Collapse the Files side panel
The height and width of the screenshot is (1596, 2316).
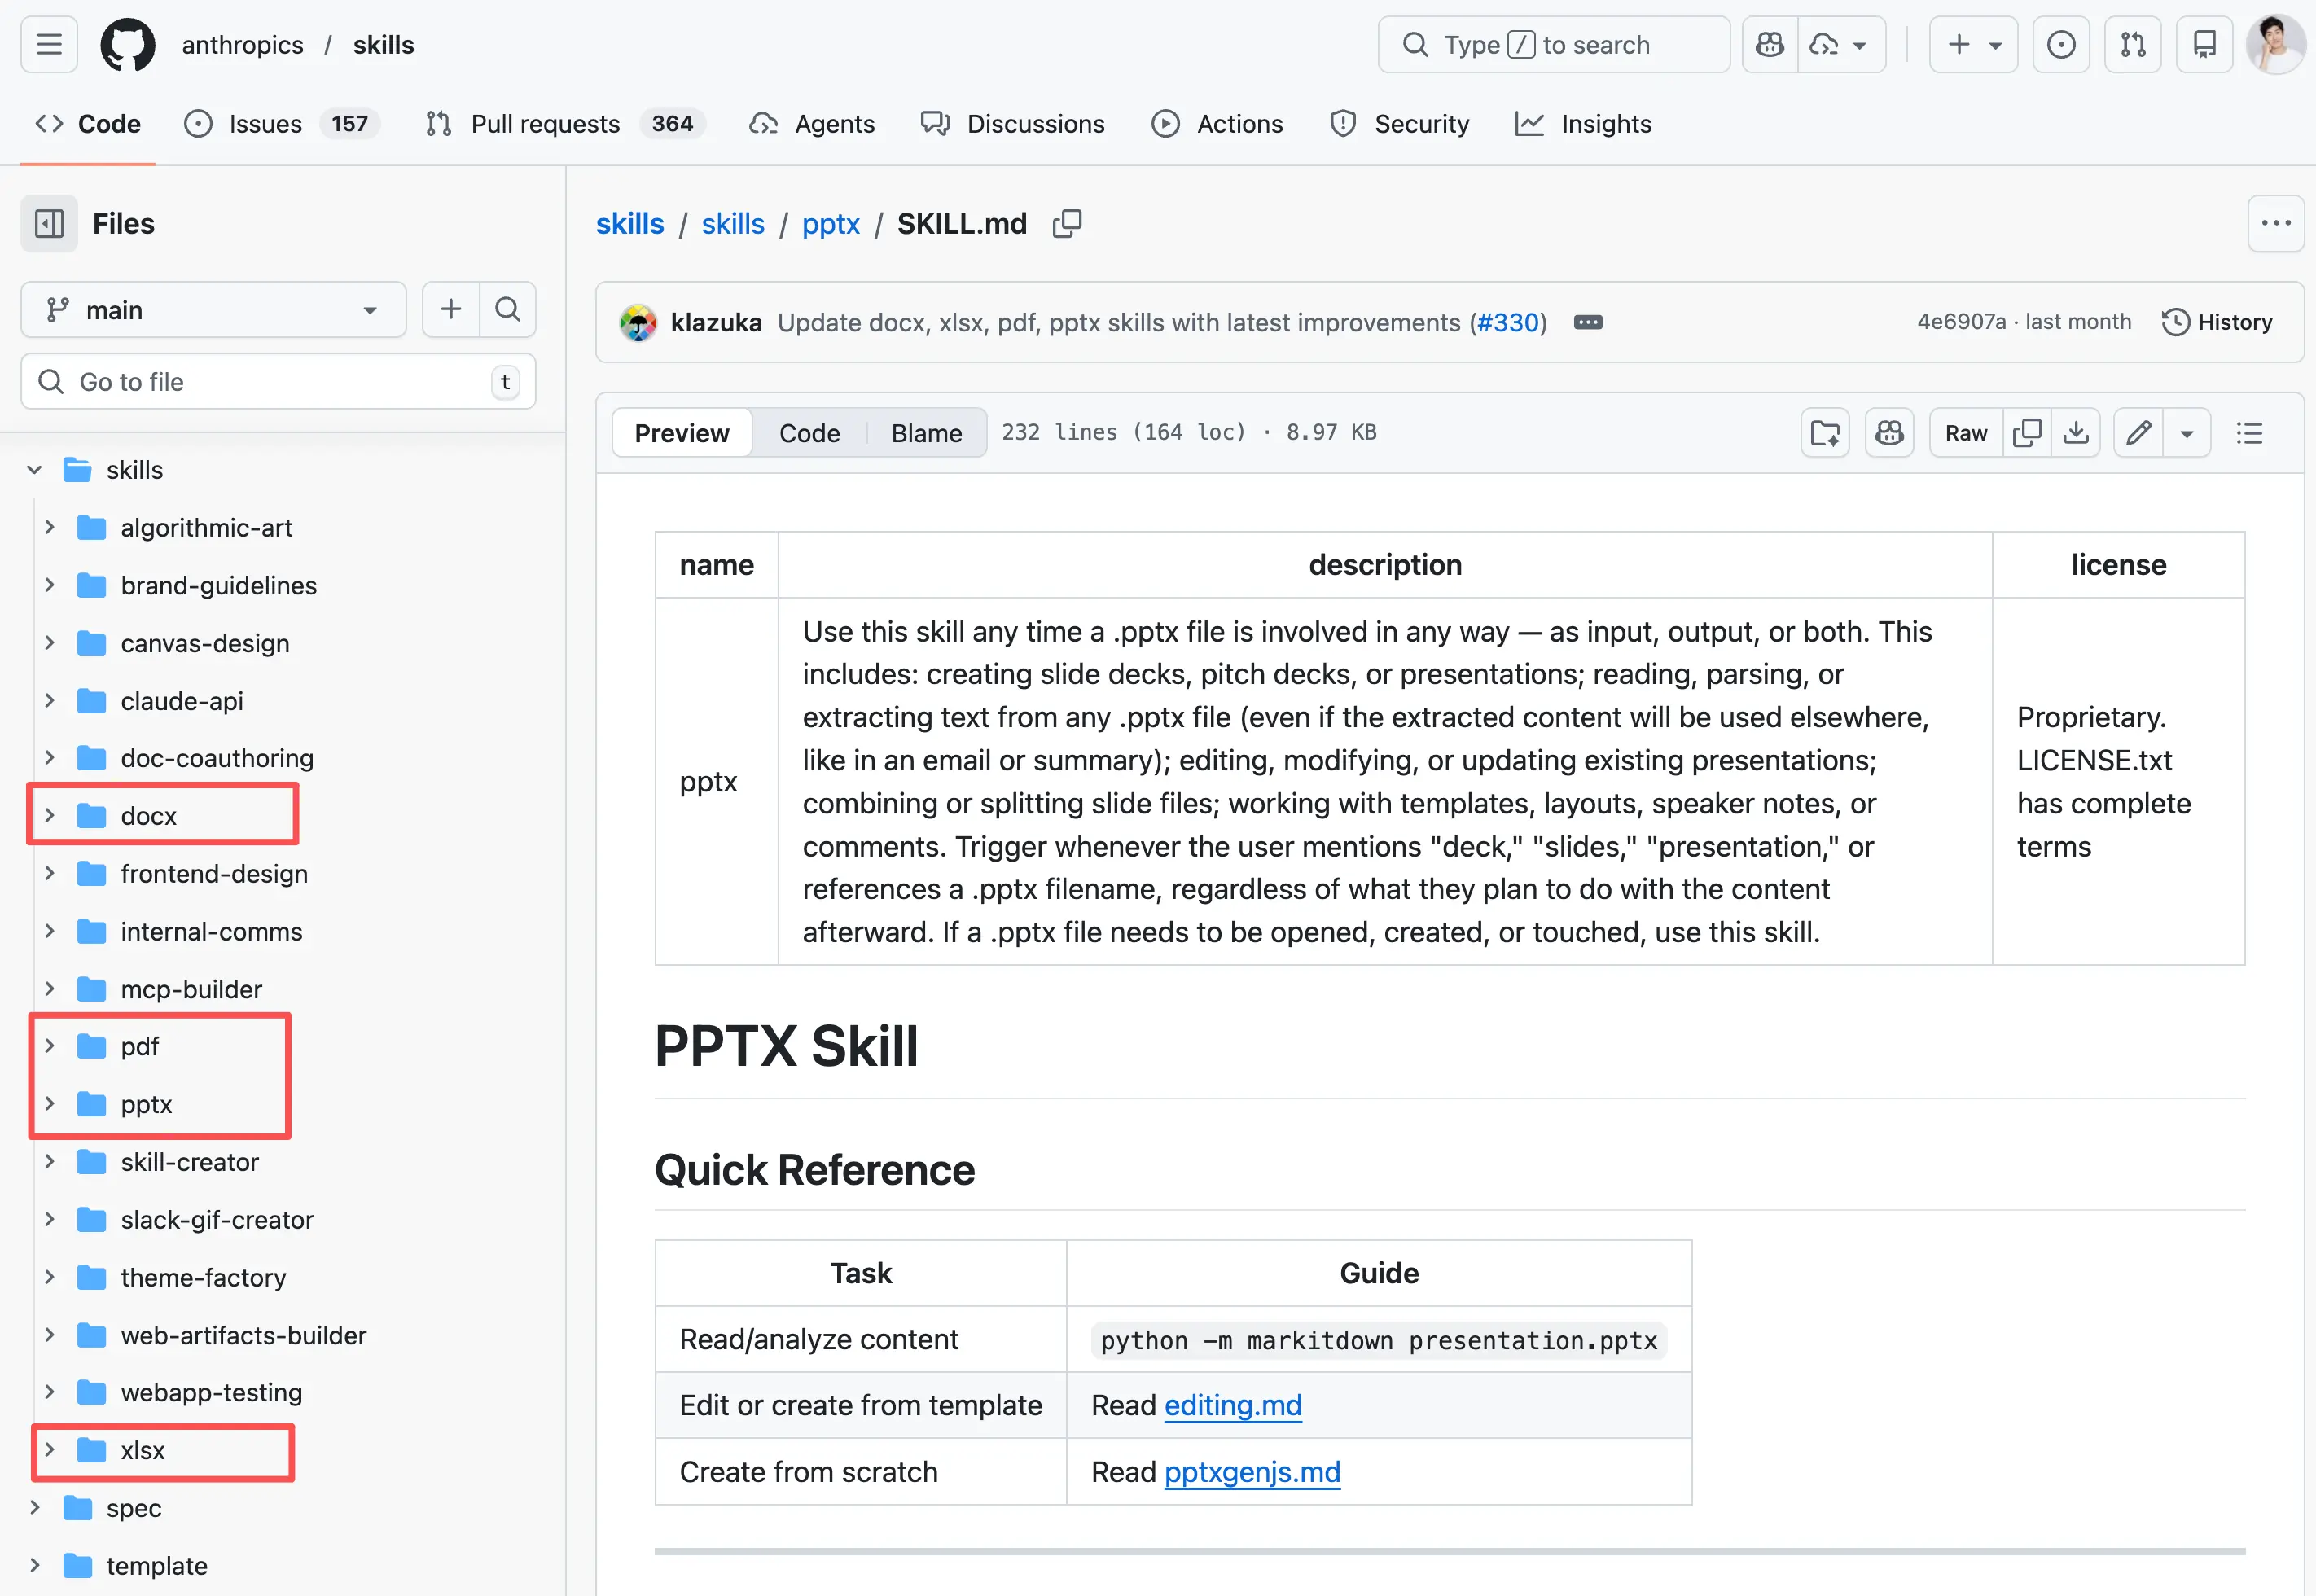[49, 223]
